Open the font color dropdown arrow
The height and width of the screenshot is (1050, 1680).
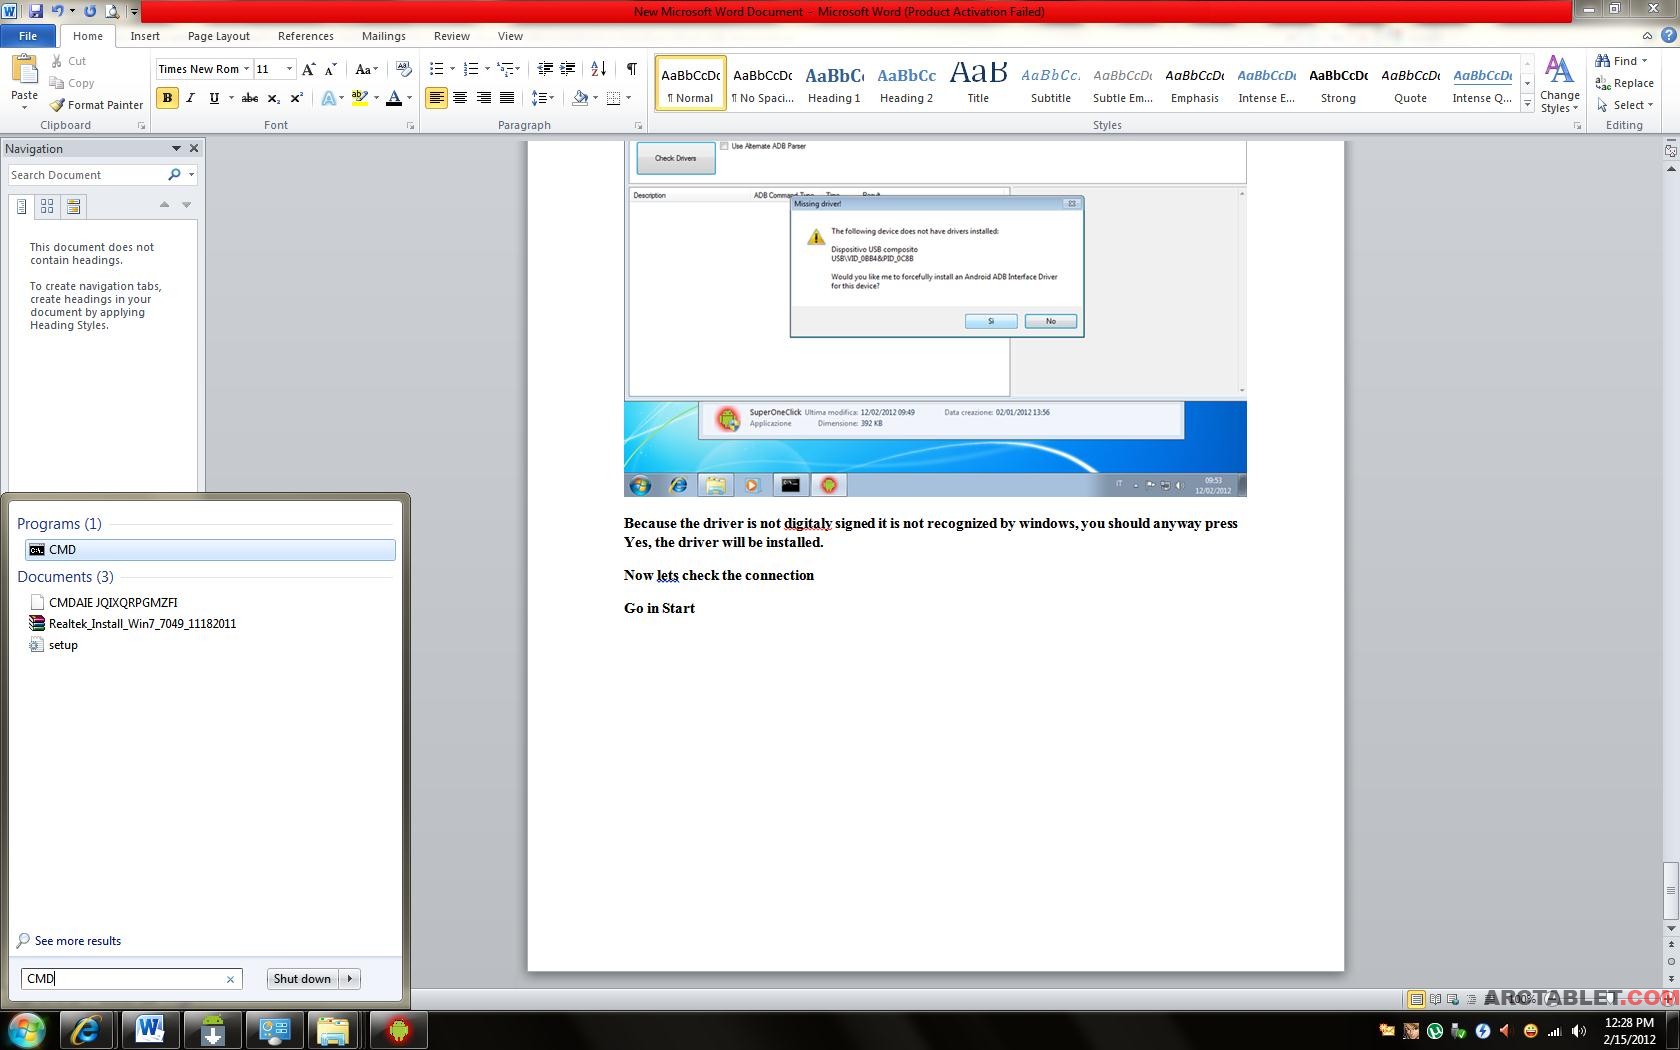point(409,98)
